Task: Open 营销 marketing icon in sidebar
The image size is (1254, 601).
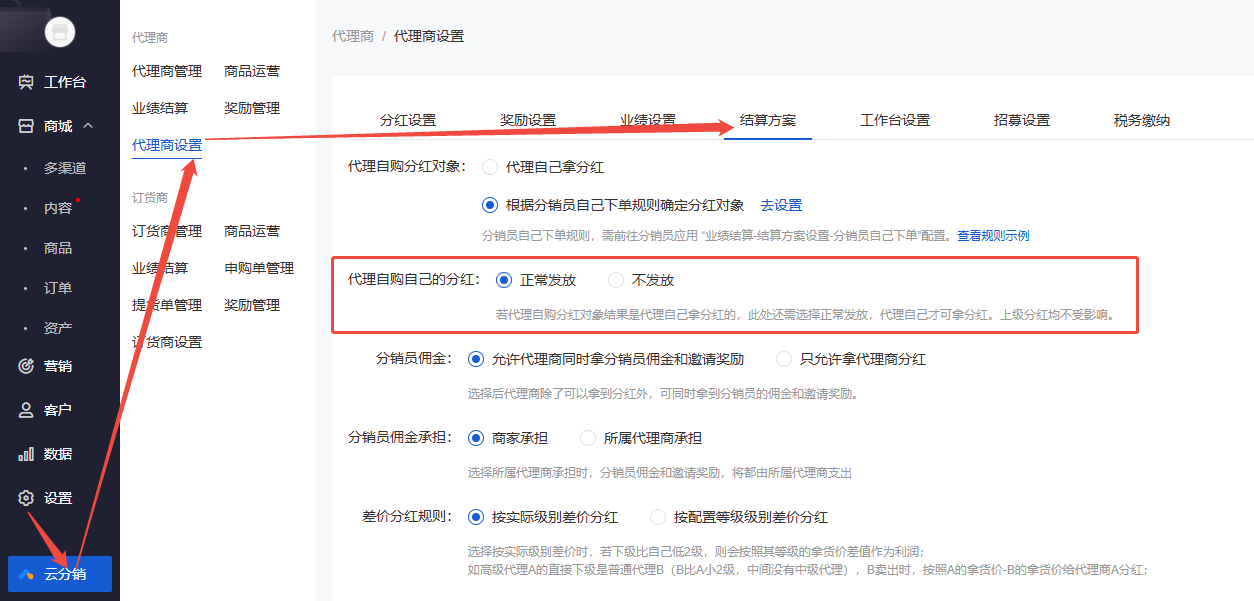Action: [x=26, y=366]
